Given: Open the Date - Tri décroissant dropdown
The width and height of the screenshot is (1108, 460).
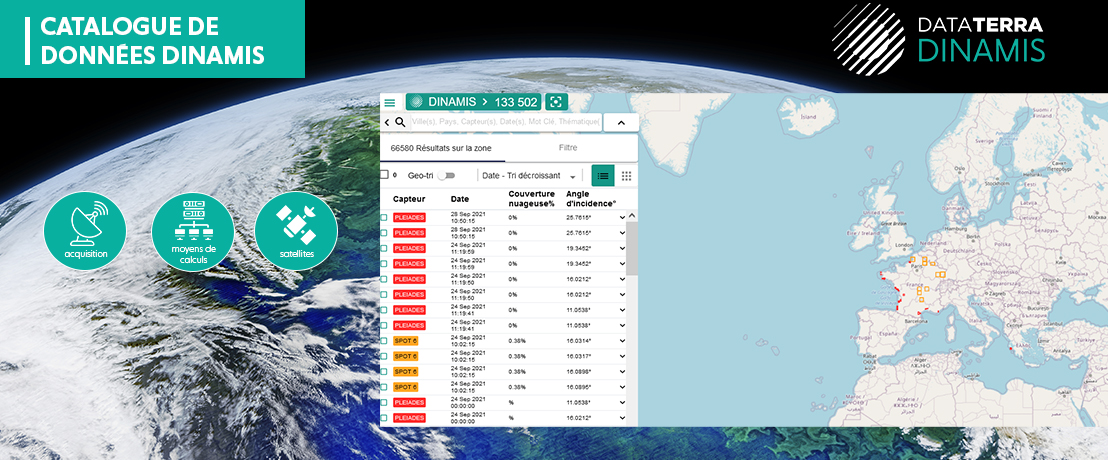Looking at the screenshot, I should 530,175.
